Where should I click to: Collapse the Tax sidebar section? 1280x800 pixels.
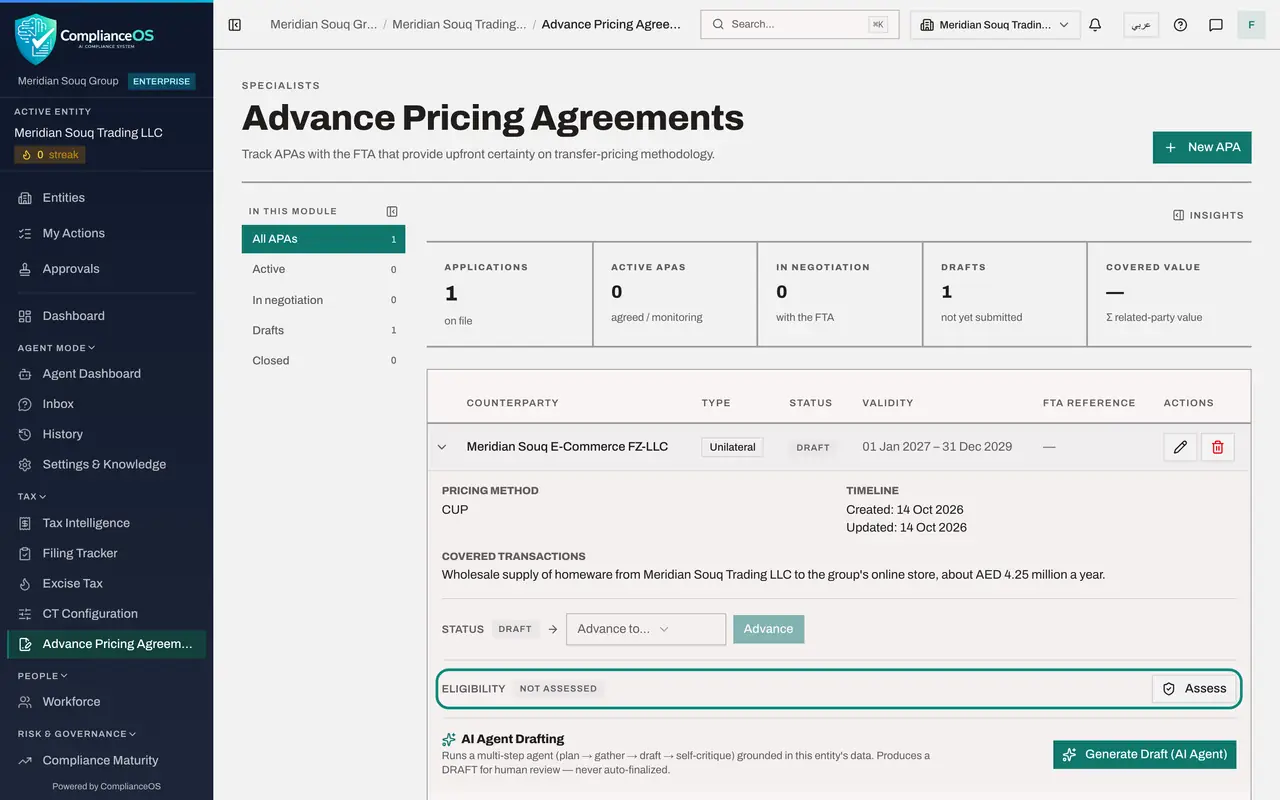click(x=32, y=496)
